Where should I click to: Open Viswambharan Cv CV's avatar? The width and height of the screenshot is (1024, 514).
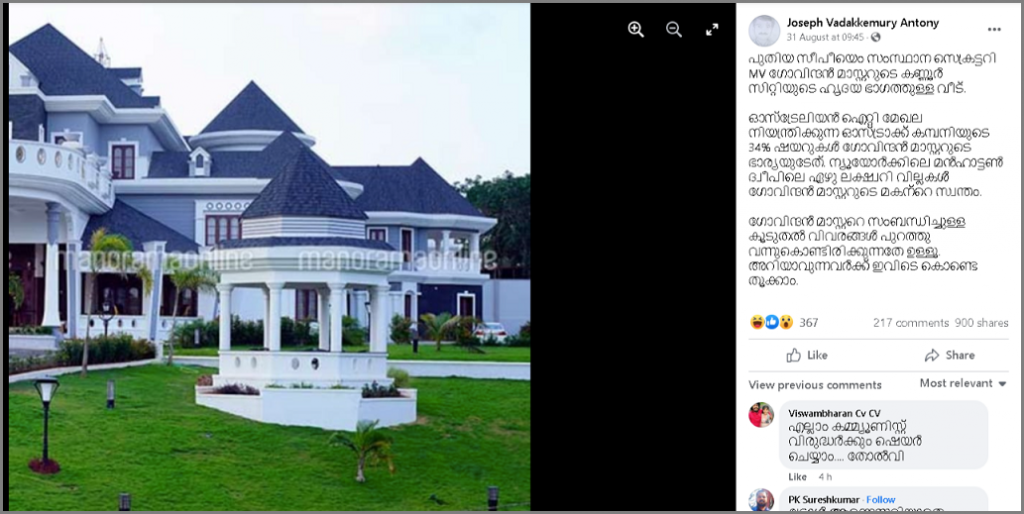(x=761, y=415)
